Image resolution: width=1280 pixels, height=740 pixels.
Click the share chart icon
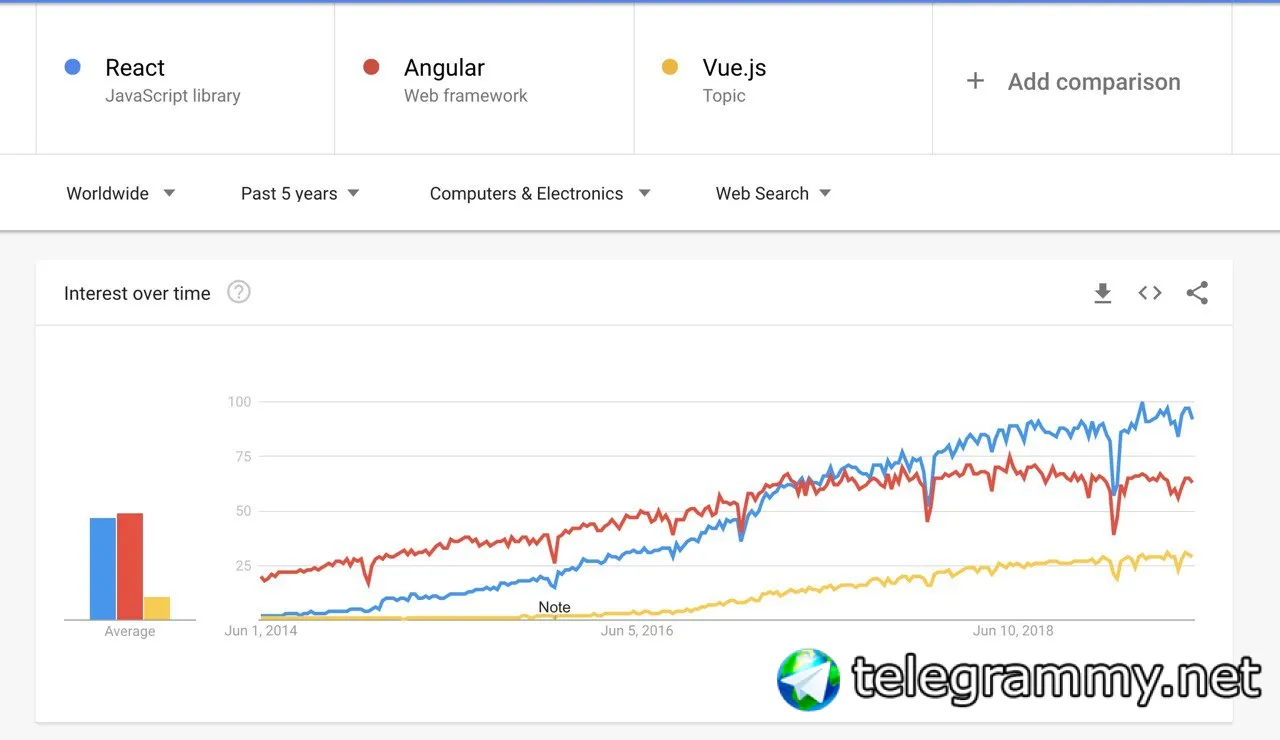[1197, 293]
